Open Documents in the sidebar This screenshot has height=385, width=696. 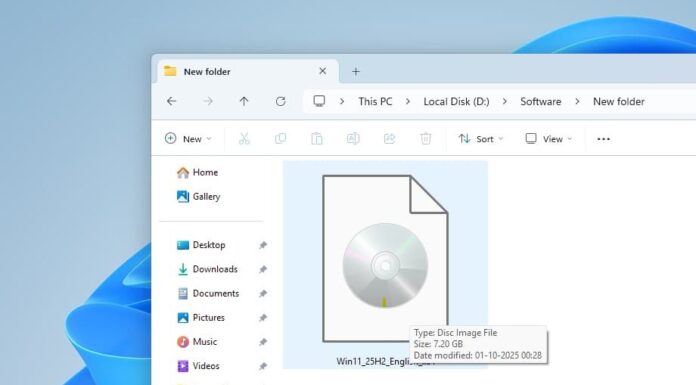[x=208, y=293]
